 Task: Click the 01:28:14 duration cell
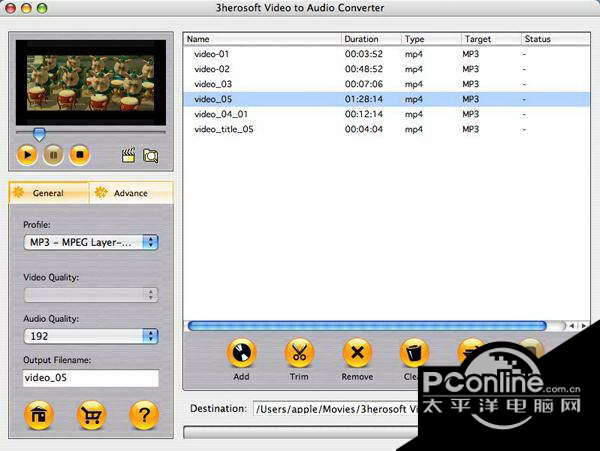point(364,99)
